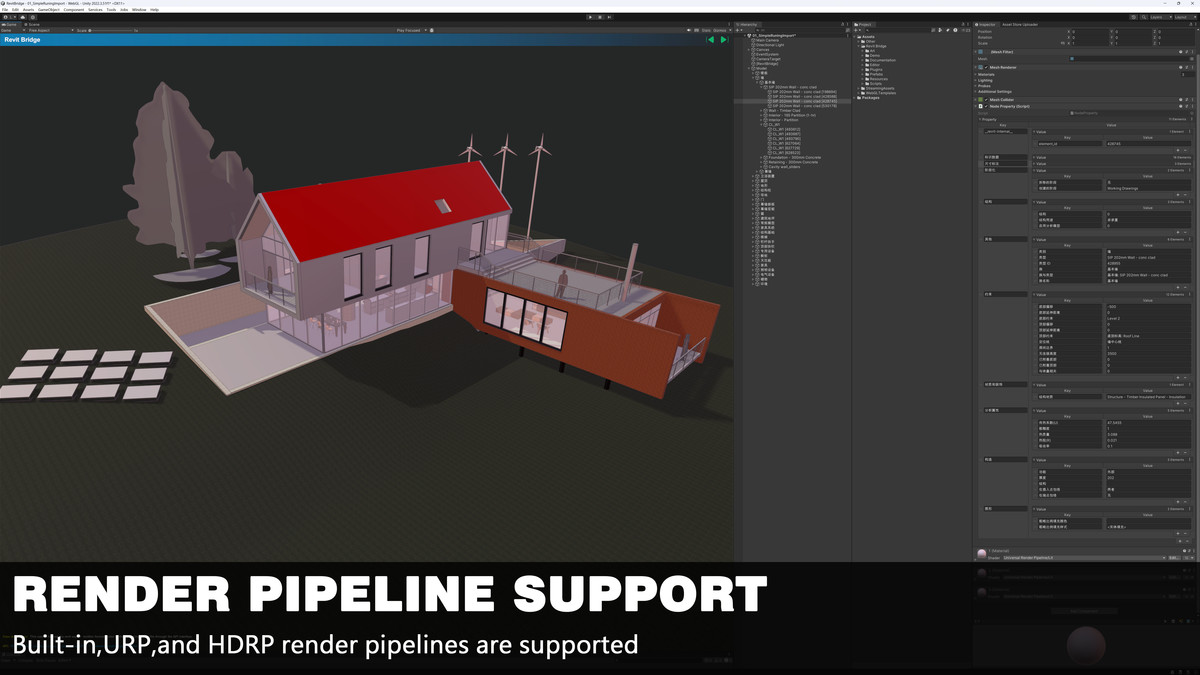Viewport: 1200px width, 675px height.
Task: Select Main Camera in the Hierarchy
Action: tap(767, 41)
